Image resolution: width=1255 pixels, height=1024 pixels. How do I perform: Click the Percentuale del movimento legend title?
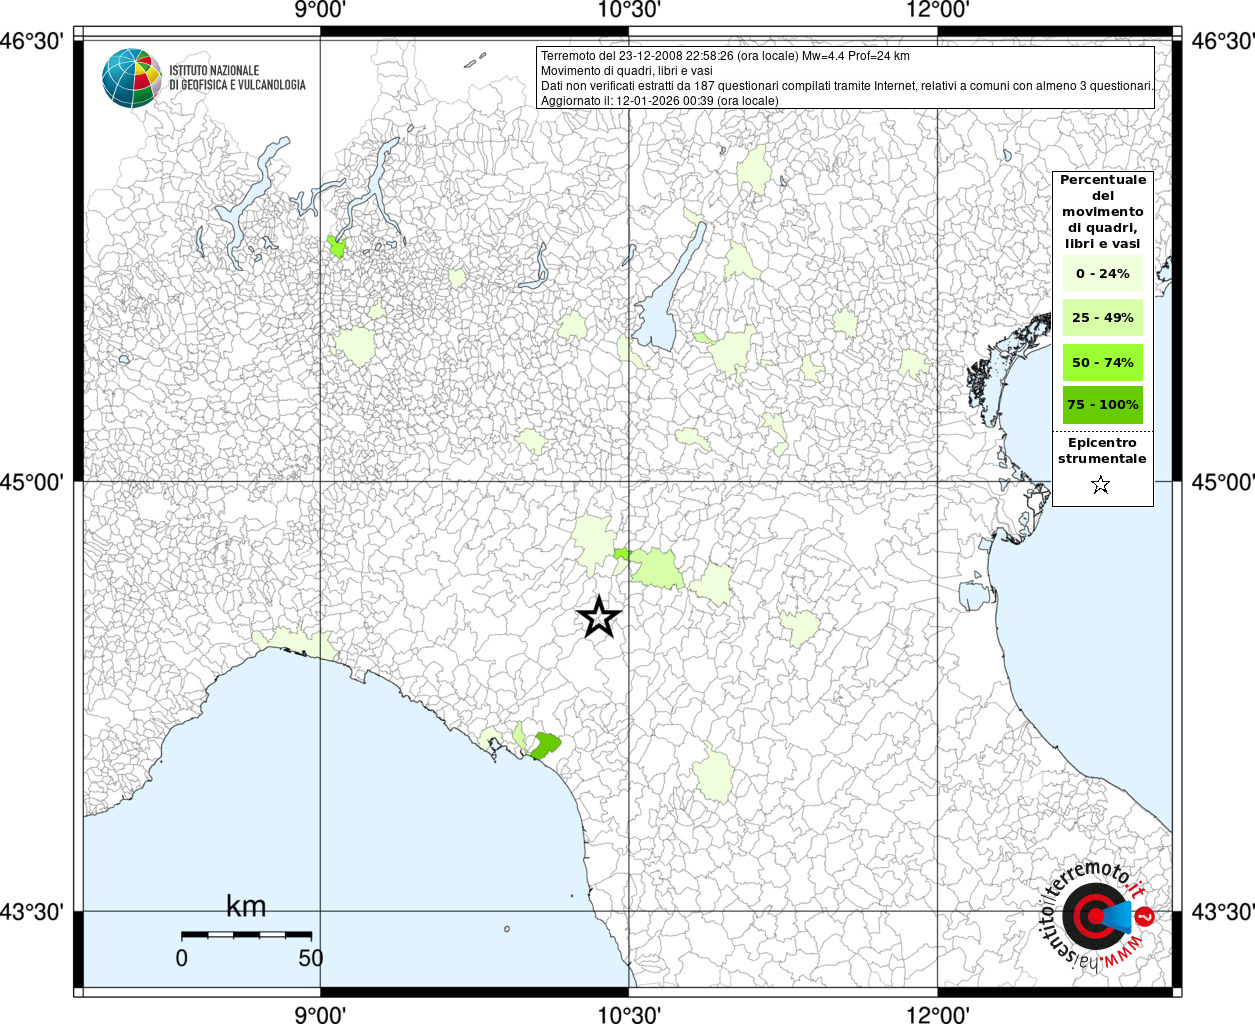pyautogui.click(x=1102, y=212)
